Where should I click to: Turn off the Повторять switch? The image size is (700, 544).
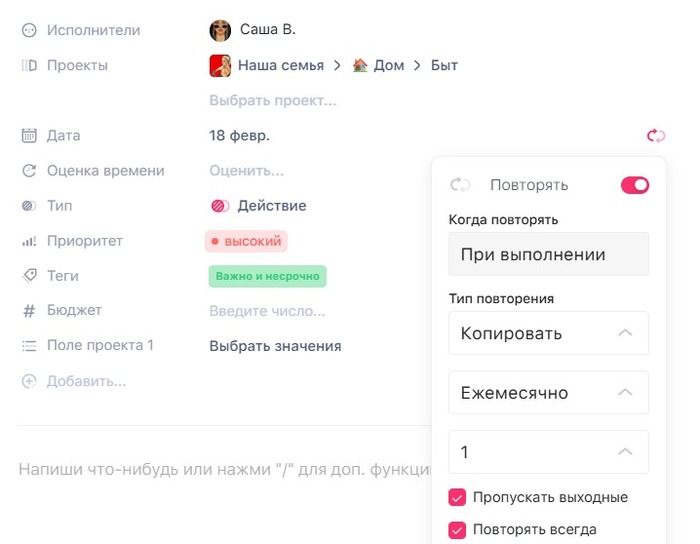click(635, 185)
